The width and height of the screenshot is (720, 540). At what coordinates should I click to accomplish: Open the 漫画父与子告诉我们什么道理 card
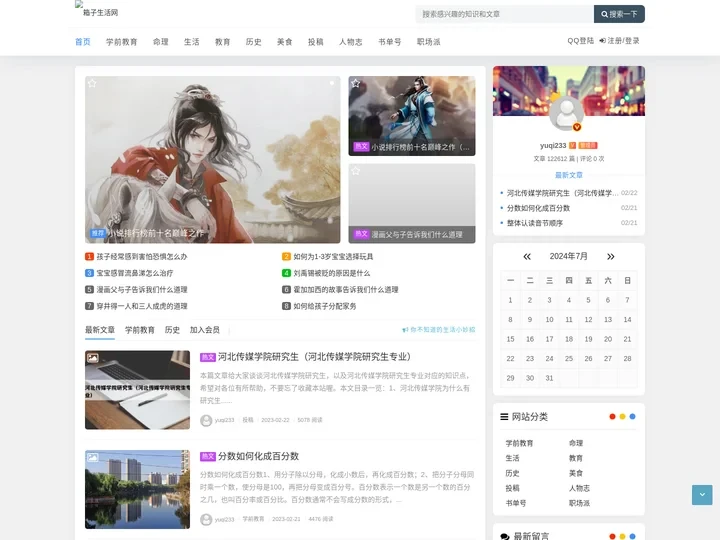tap(412, 203)
